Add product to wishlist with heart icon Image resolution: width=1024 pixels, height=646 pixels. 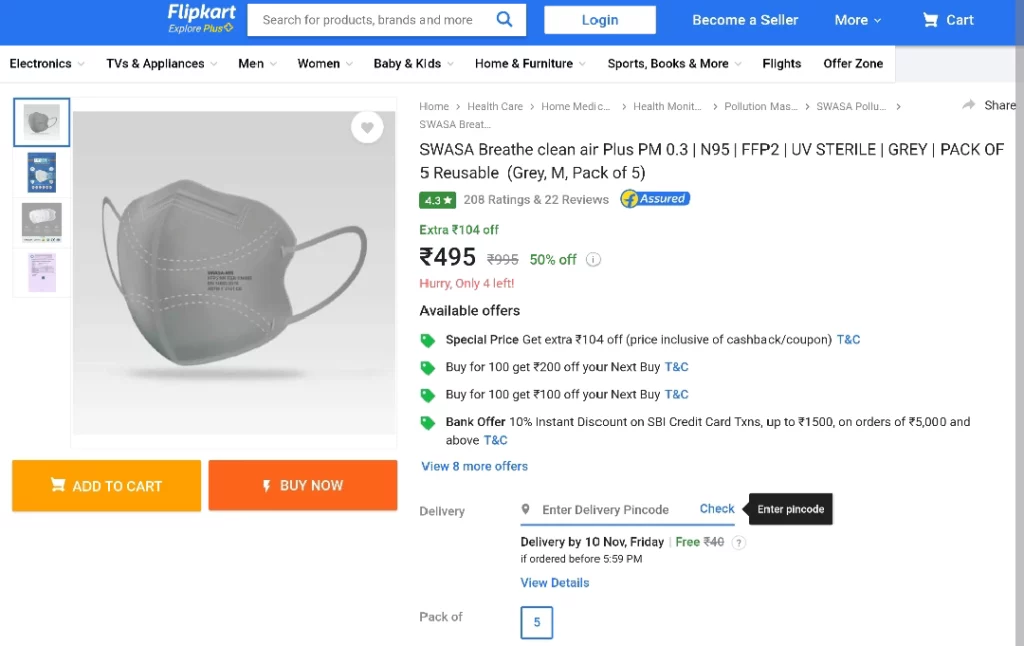pyautogui.click(x=367, y=127)
